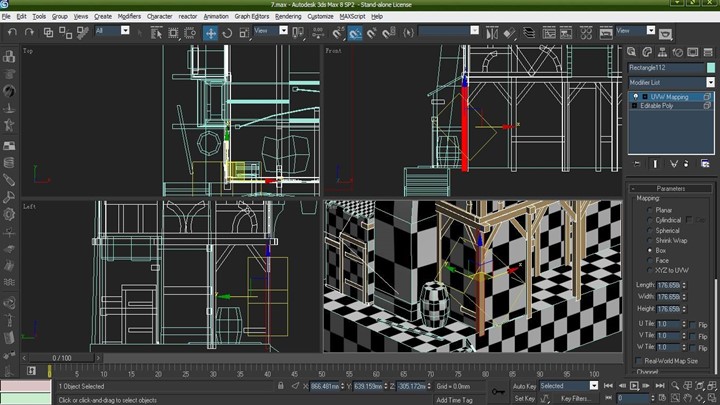Screen dimensions: 720x405
Task: Open the Modifier List dropdown
Action: point(710,82)
